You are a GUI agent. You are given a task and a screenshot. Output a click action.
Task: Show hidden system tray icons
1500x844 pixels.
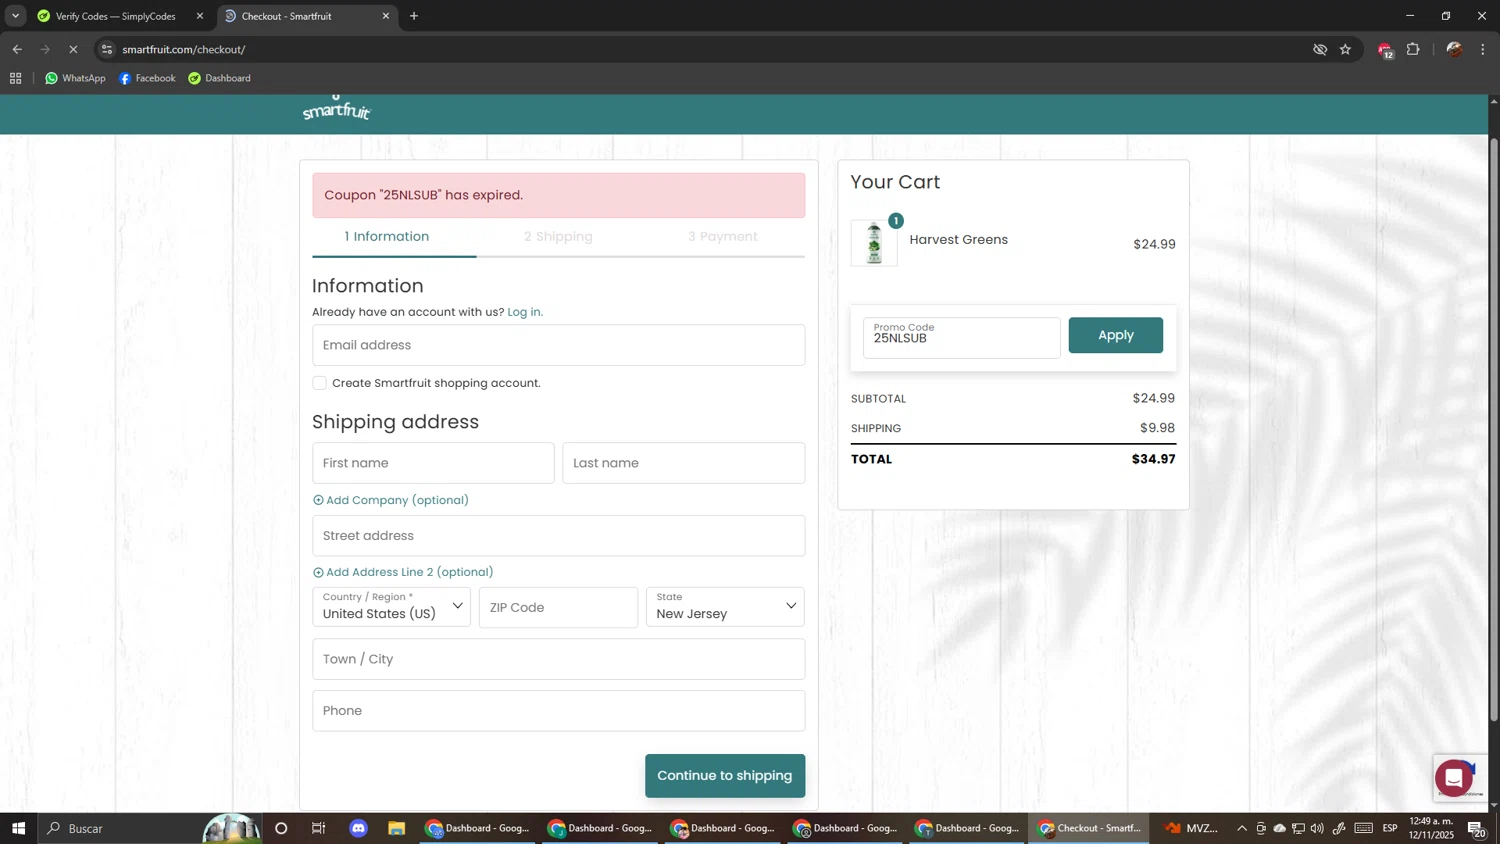pos(1242,828)
